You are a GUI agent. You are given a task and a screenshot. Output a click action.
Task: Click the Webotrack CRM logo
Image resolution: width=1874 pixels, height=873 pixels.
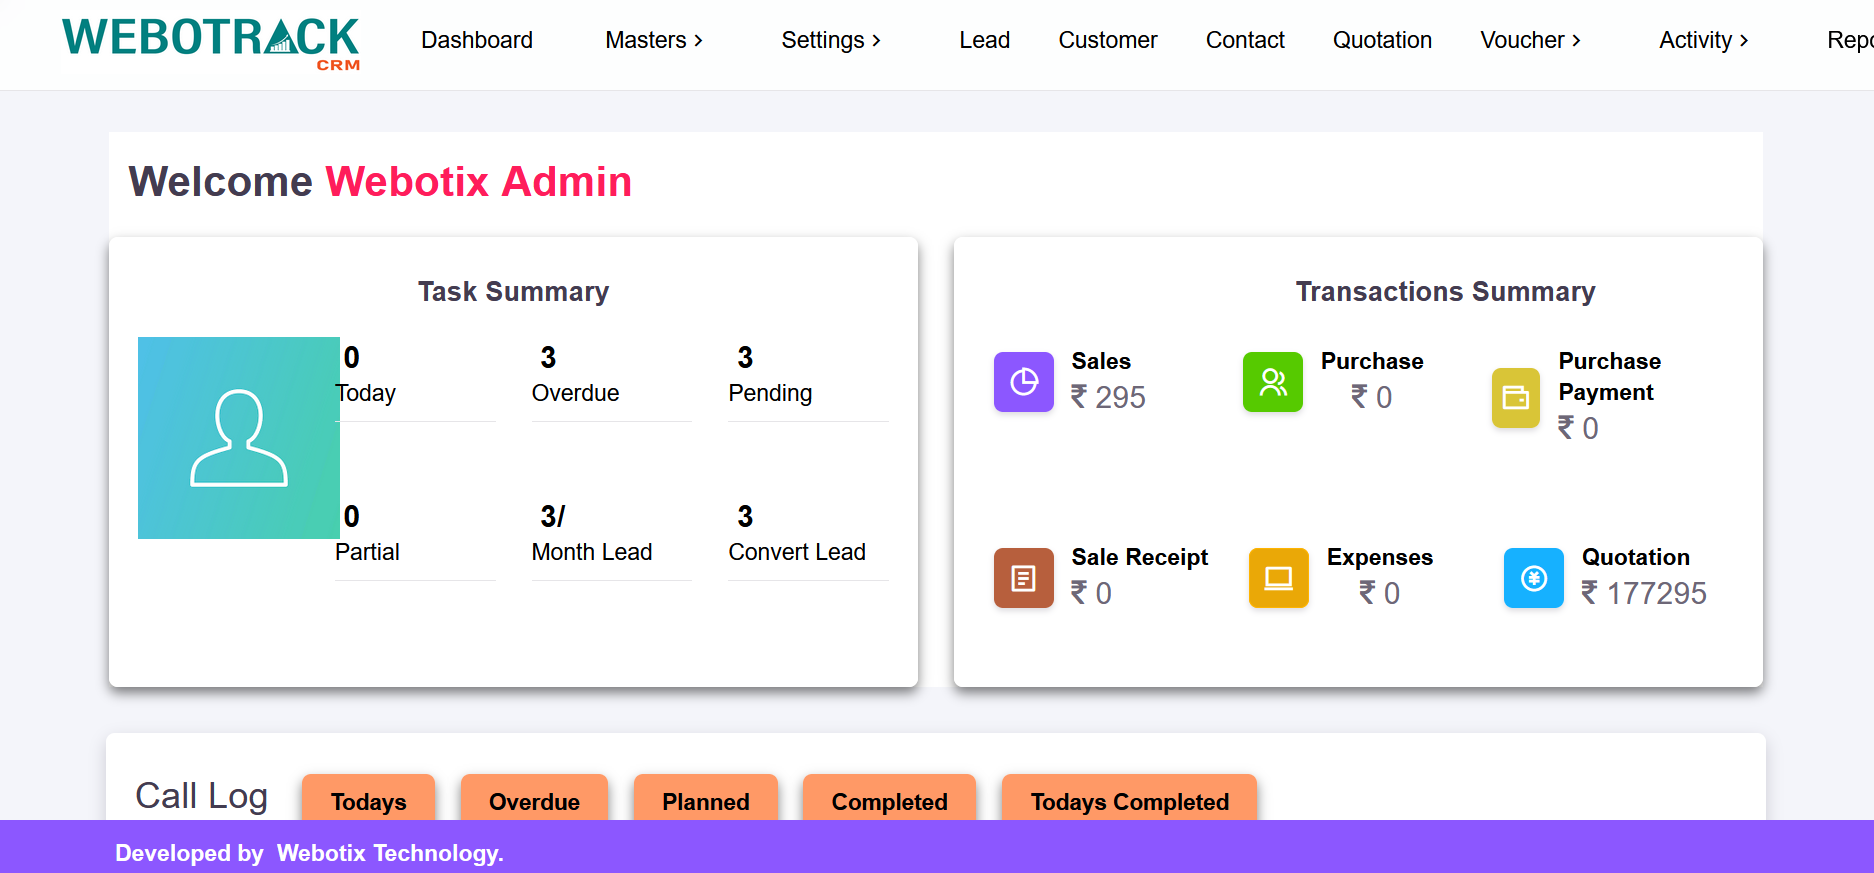[x=211, y=42]
